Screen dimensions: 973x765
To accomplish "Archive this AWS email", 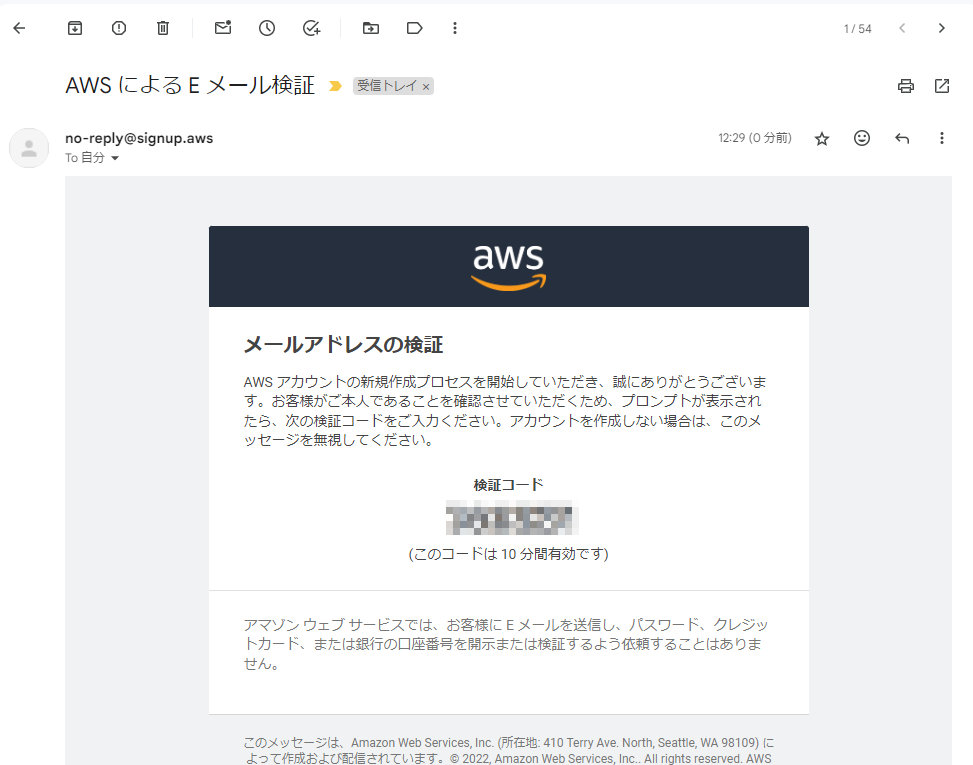I will pyautogui.click(x=75, y=28).
